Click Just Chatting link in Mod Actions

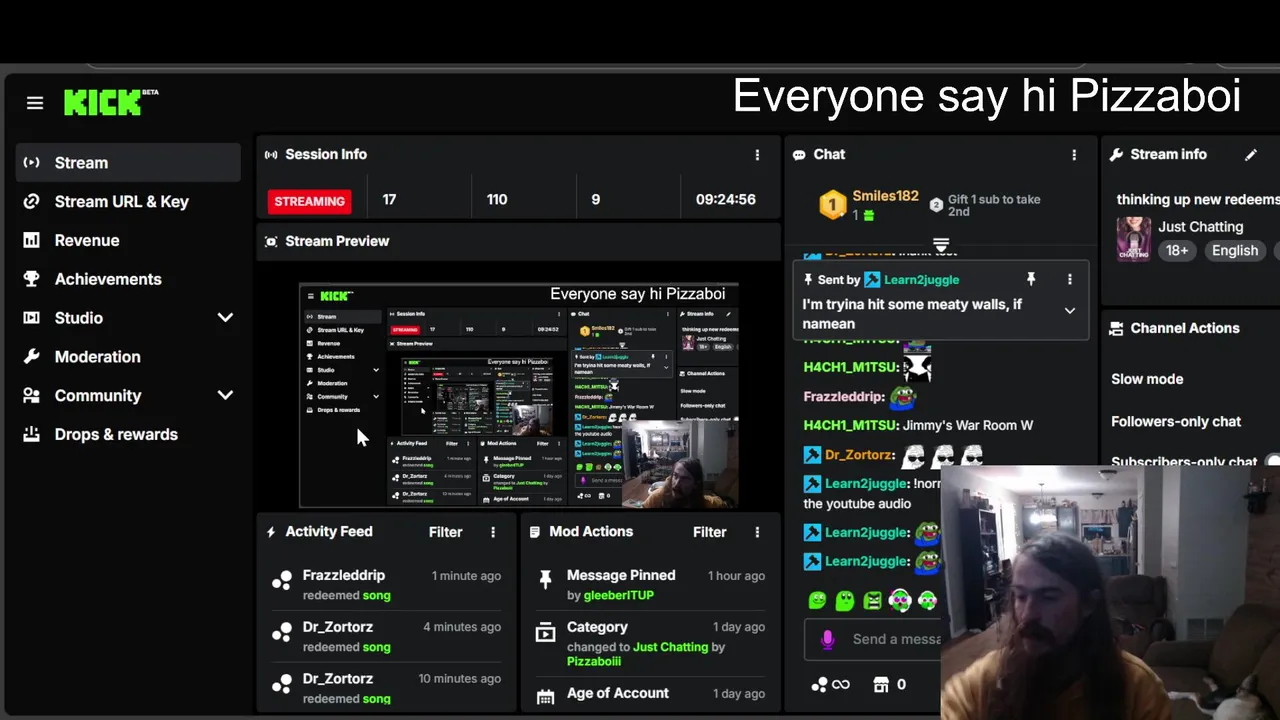(670, 647)
